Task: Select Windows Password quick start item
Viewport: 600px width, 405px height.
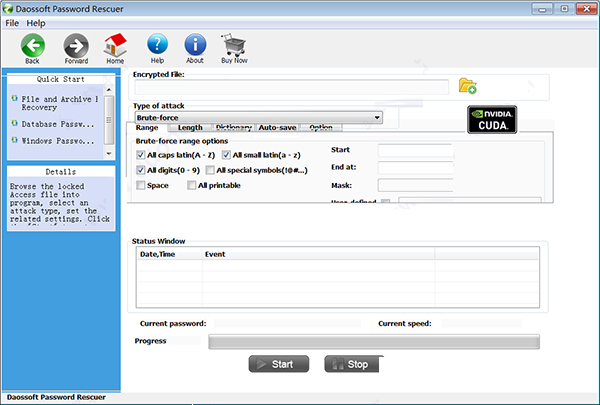Action: coord(58,141)
